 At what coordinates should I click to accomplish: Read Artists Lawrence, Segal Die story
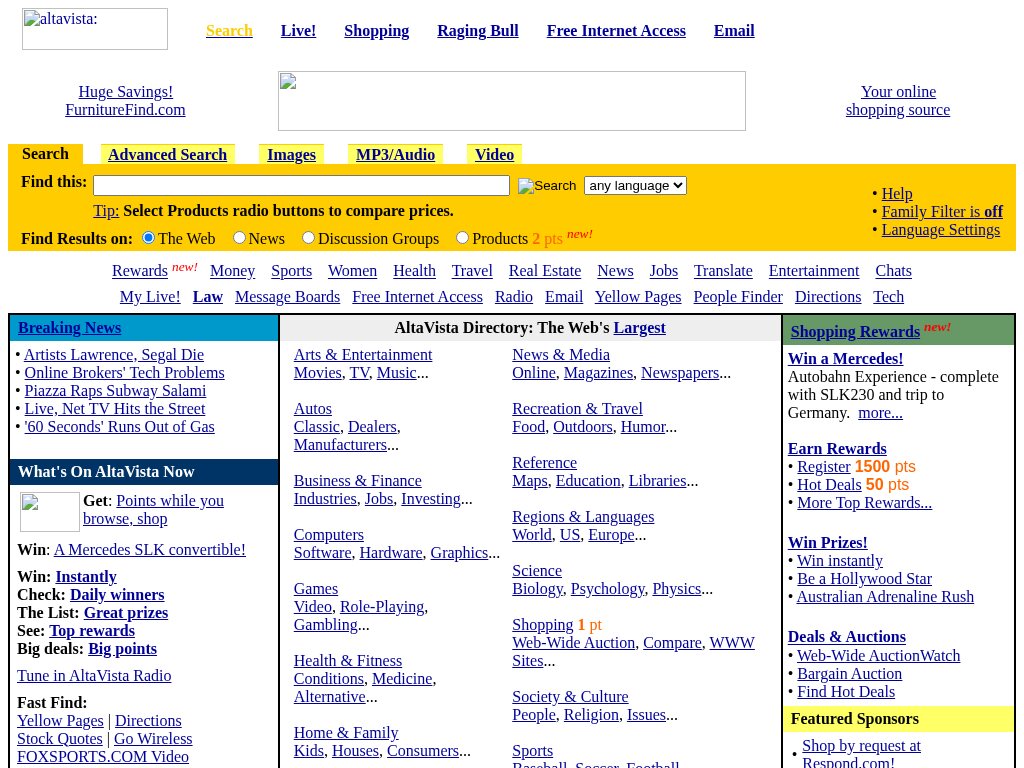tap(114, 355)
